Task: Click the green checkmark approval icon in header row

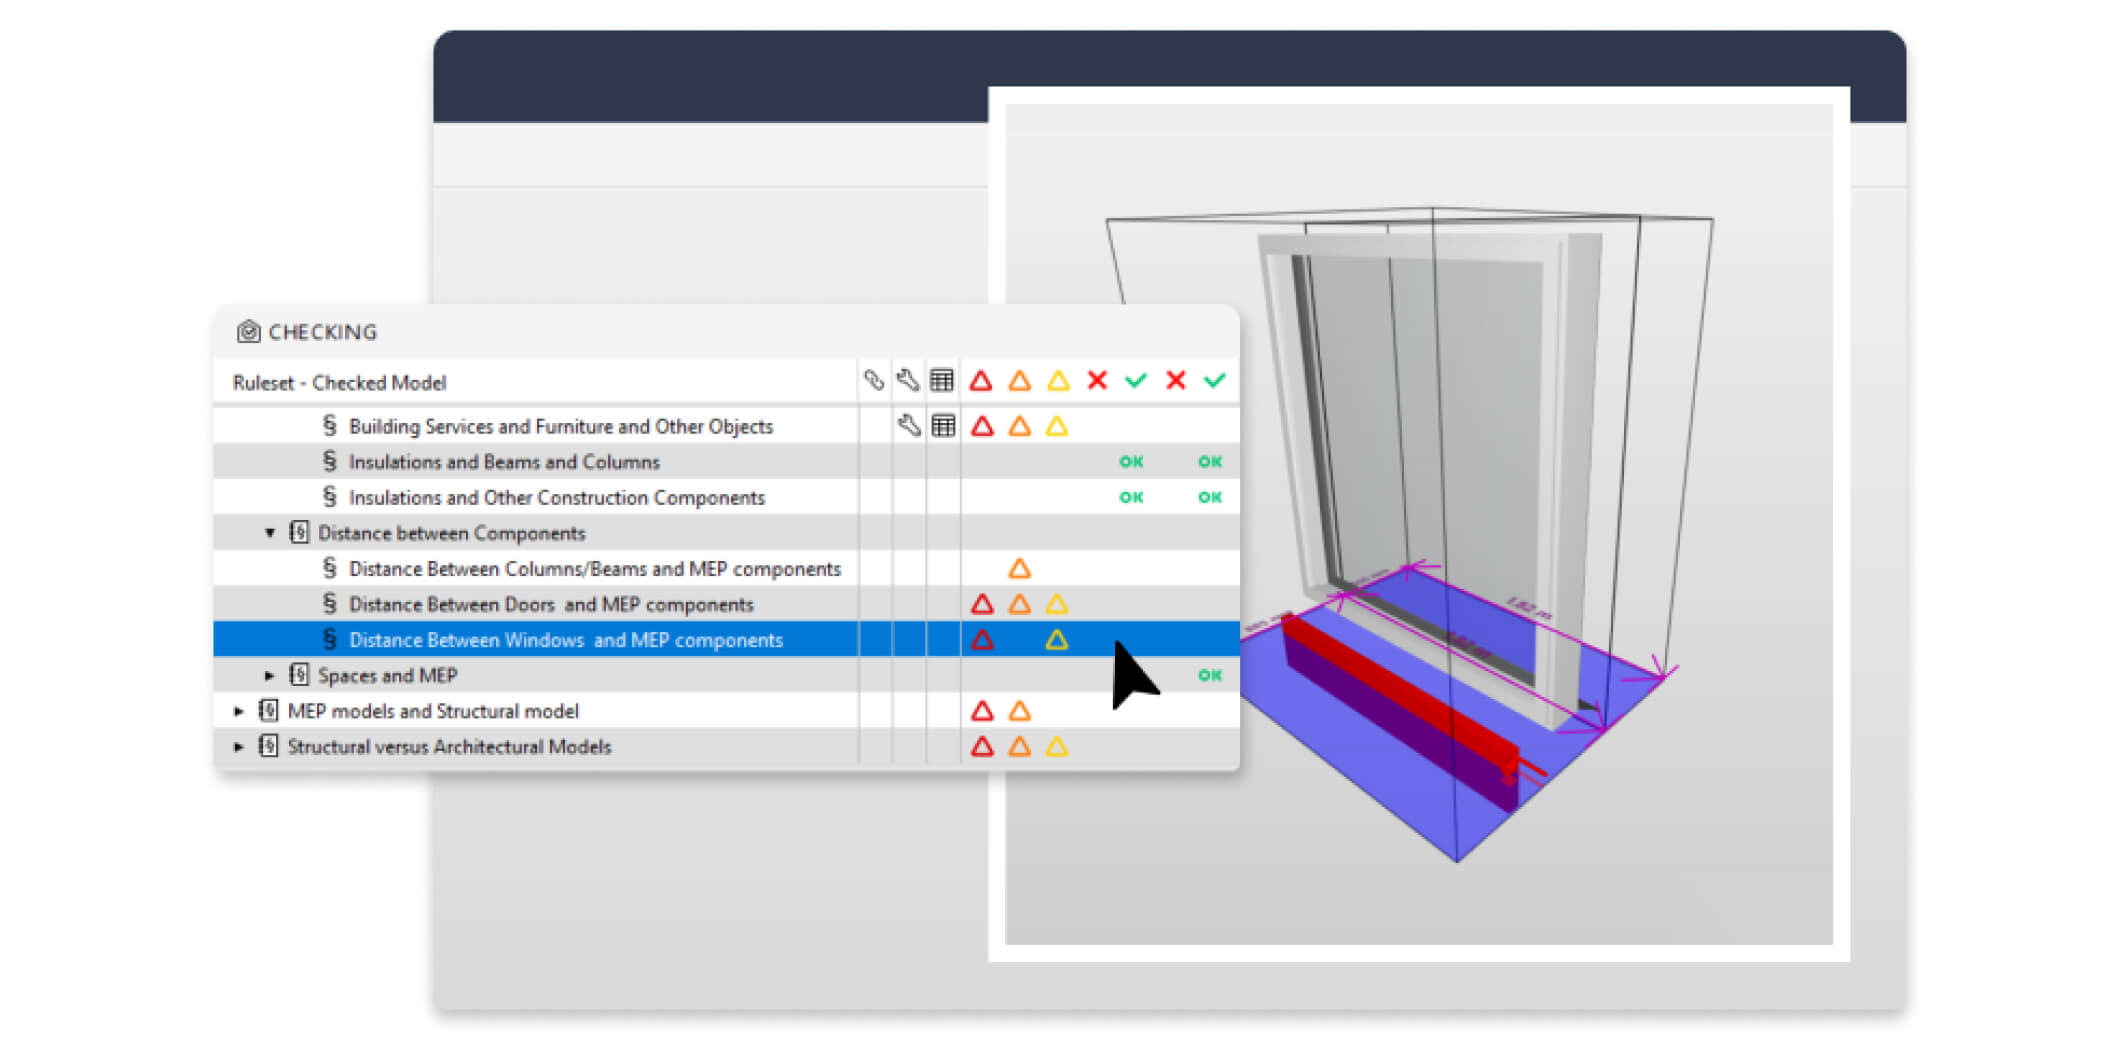Action: pos(1134,380)
